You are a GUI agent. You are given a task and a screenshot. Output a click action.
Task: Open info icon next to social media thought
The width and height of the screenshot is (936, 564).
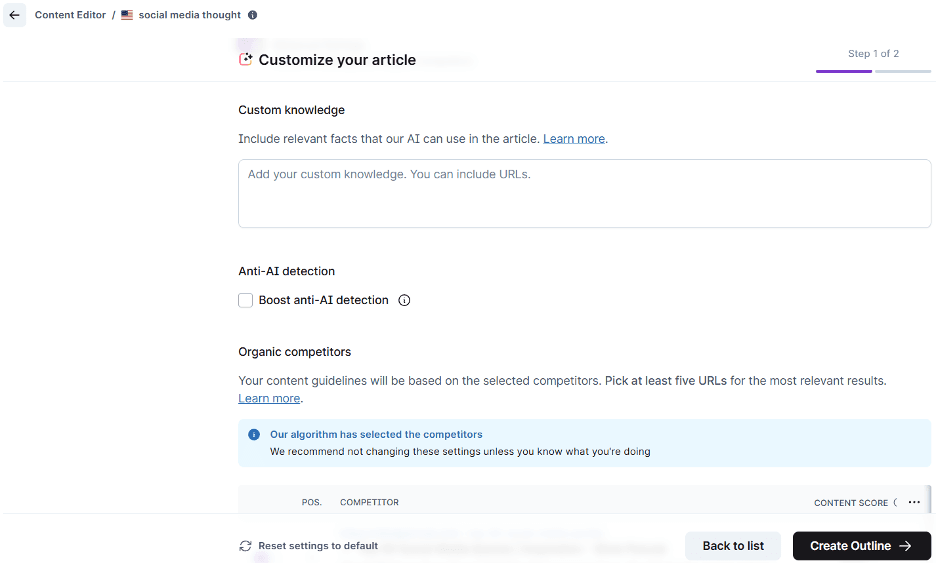click(x=253, y=15)
